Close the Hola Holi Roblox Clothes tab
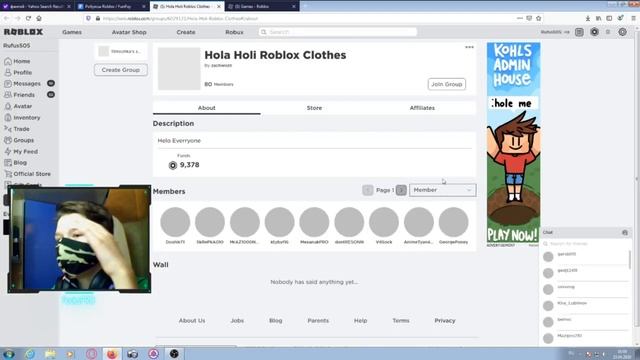This screenshot has width=640, height=360. point(219,7)
